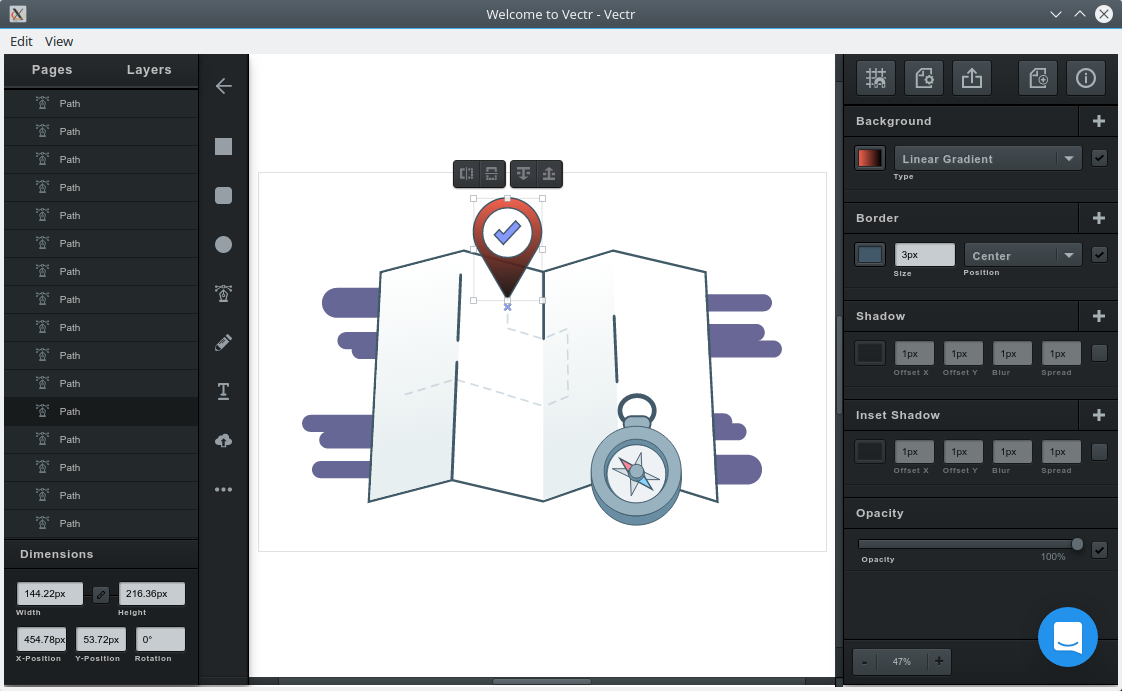This screenshot has height=691, width=1122.
Task: Flip the selection vertically
Action: (x=492, y=174)
